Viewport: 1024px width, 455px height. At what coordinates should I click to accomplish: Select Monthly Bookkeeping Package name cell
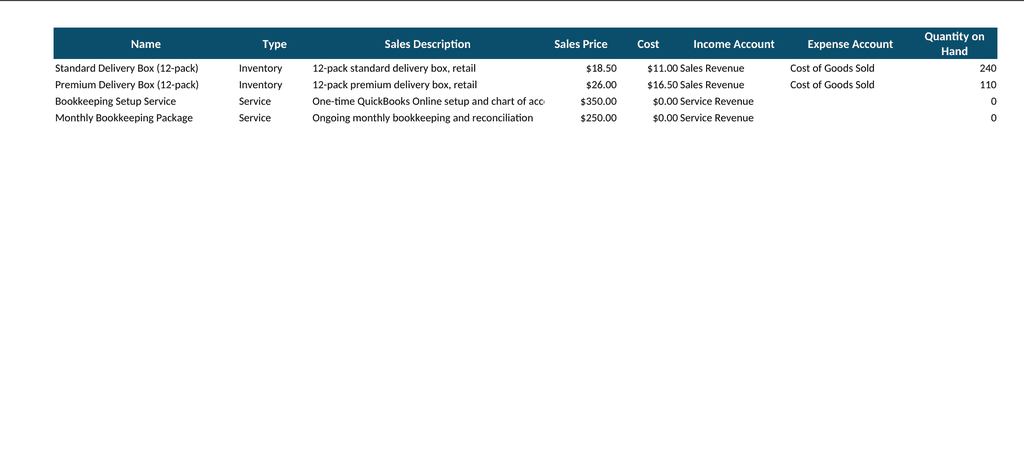124,118
